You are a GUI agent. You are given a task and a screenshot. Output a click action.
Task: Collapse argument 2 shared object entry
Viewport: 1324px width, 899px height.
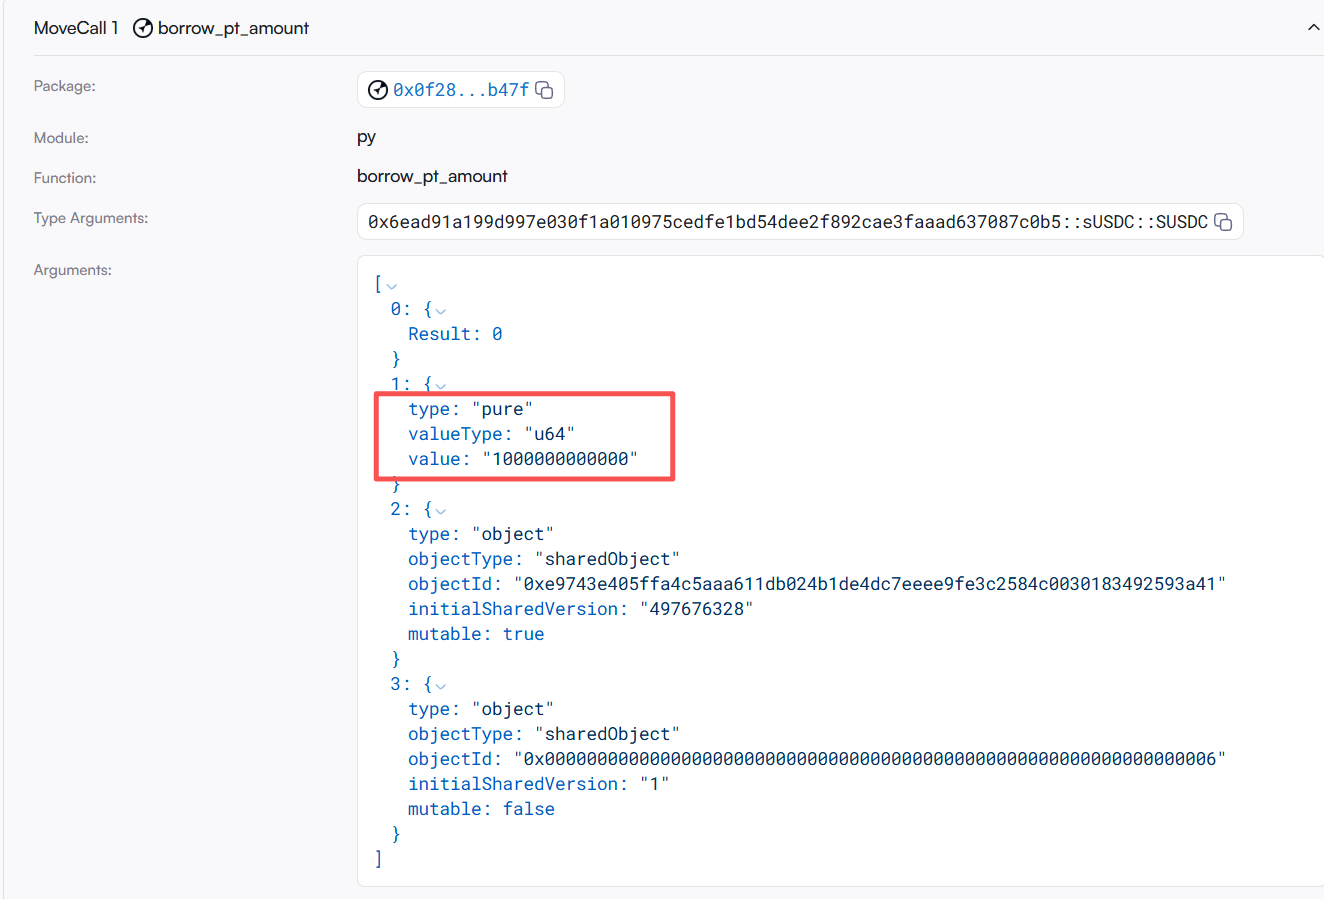(440, 511)
